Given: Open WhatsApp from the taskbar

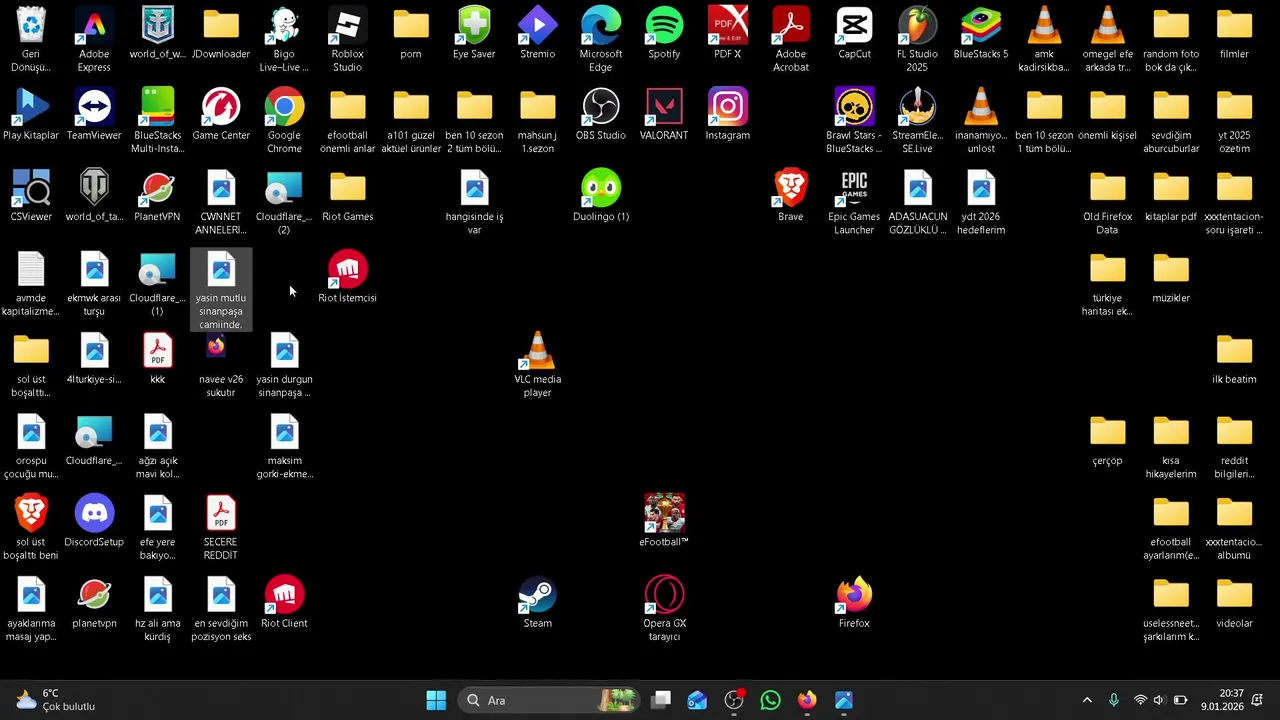Looking at the screenshot, I should [770, 700].
